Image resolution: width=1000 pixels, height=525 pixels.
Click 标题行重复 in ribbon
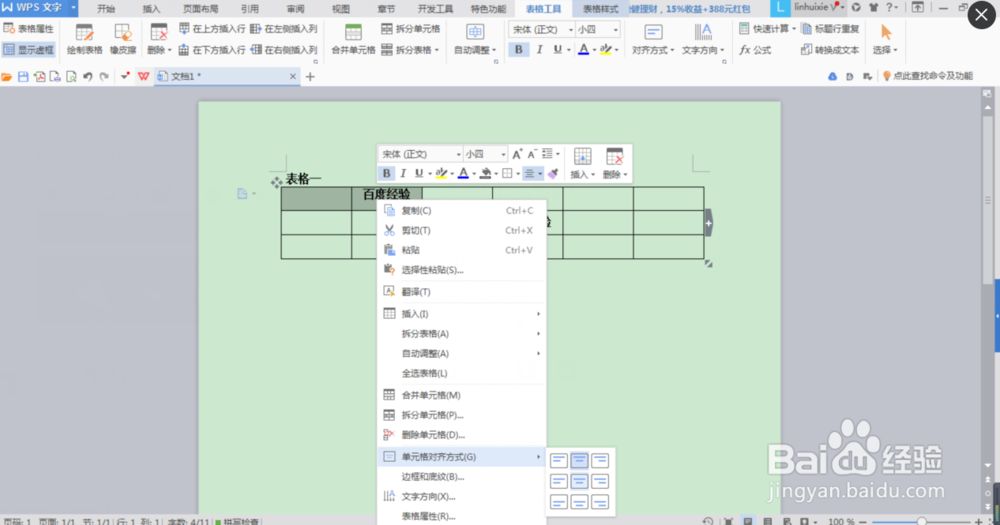pyautogui.click(x=830, y=29)
